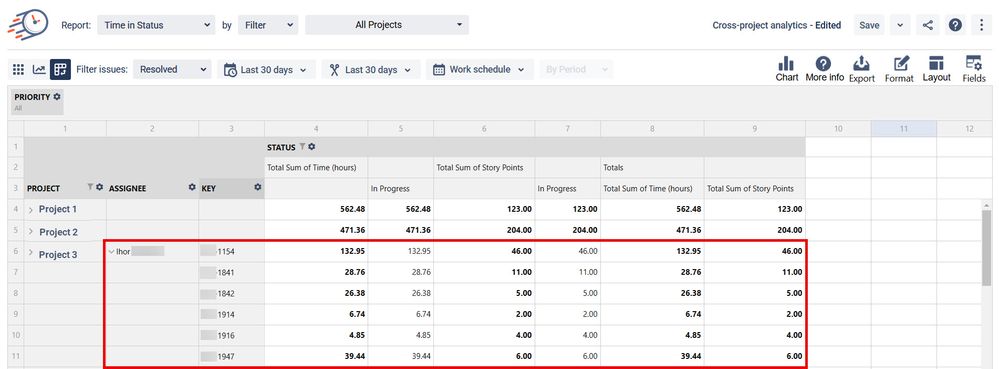The width and height of the screenshot is (999, 369).
Task: Expand the Project 1 row
Action: click(31, 210)
